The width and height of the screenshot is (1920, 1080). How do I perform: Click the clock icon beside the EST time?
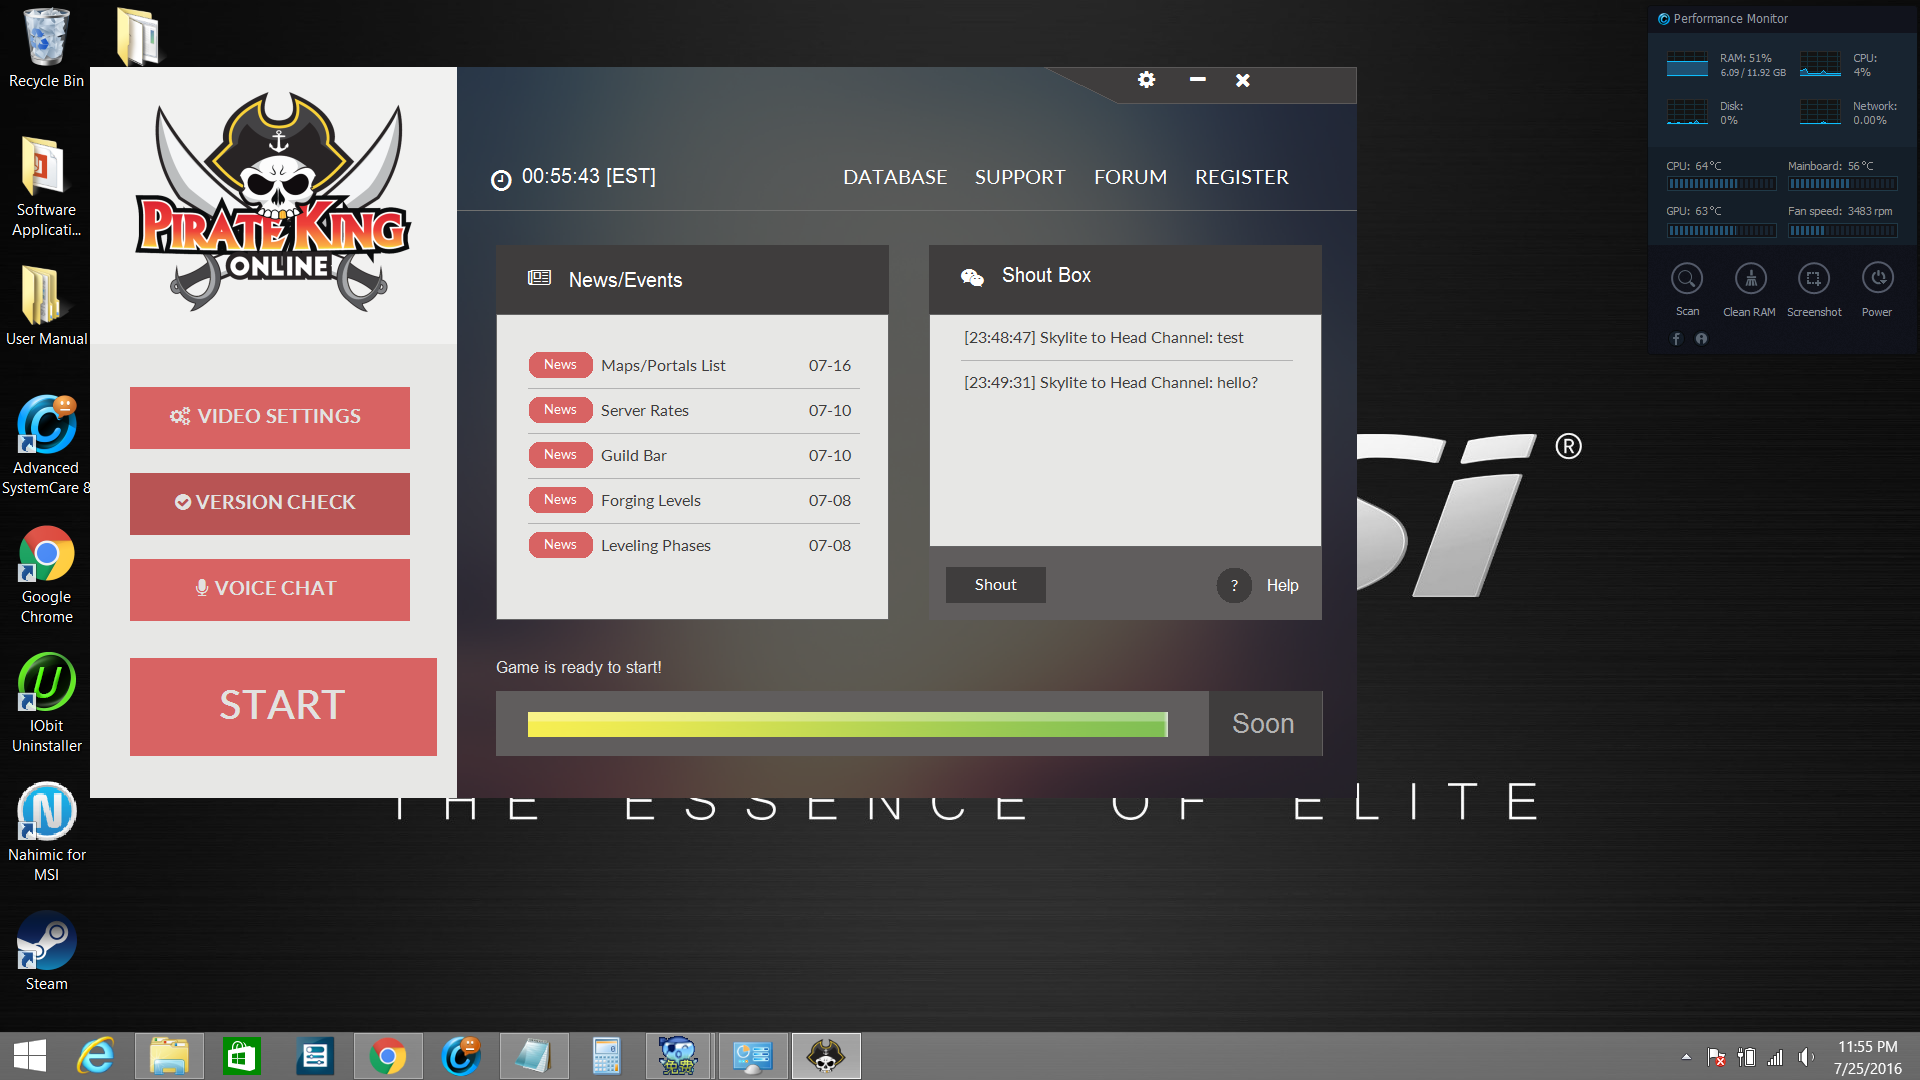point(501,180)
